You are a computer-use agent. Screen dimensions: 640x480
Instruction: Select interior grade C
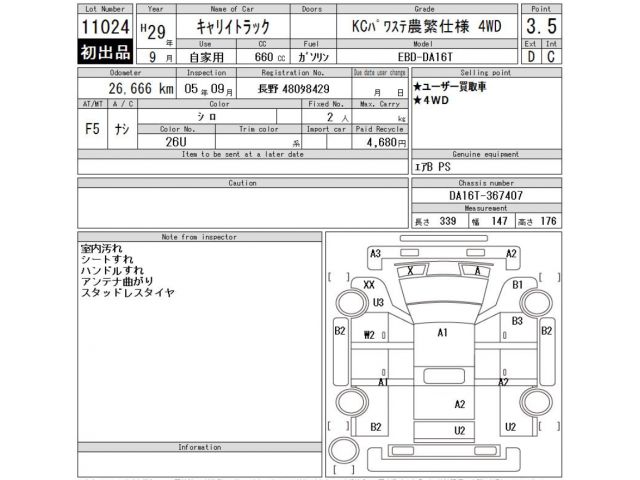point(551,56)
